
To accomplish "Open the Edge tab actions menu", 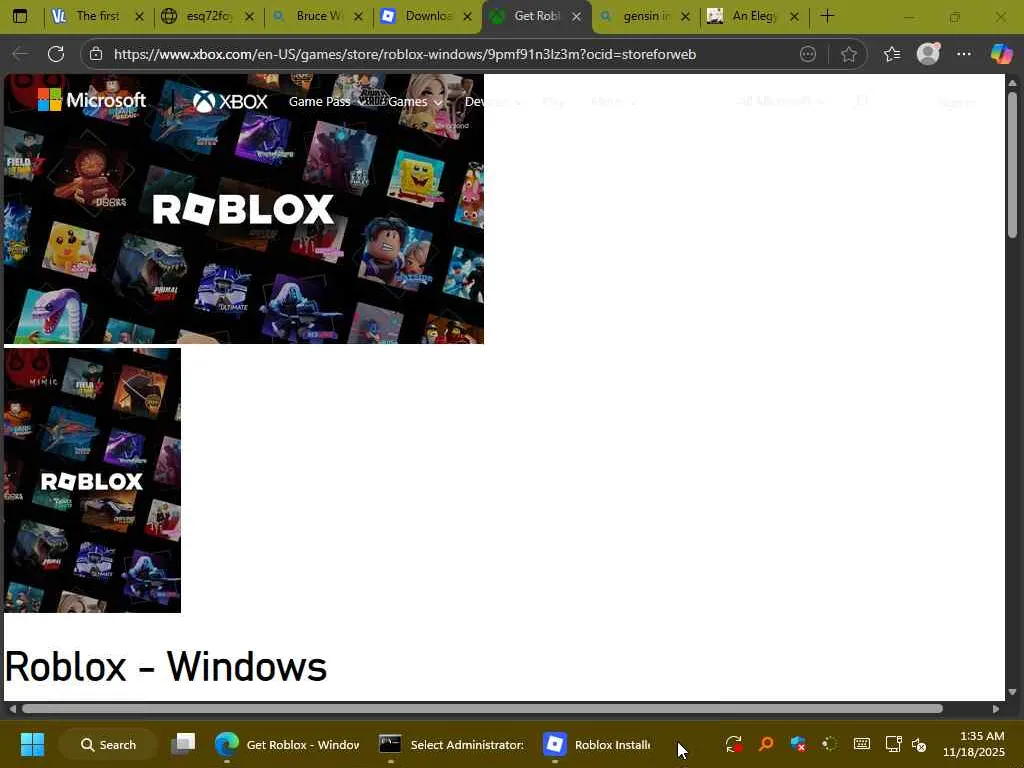I will (20, 16).
